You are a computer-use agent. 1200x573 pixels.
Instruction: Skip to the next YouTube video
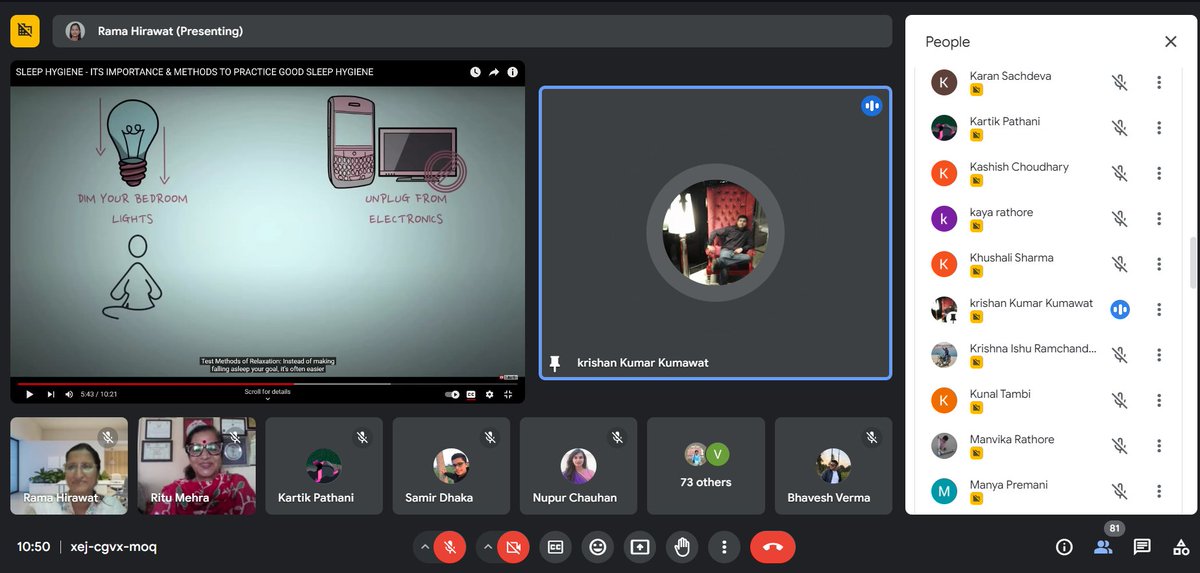(x=51, y=394)
